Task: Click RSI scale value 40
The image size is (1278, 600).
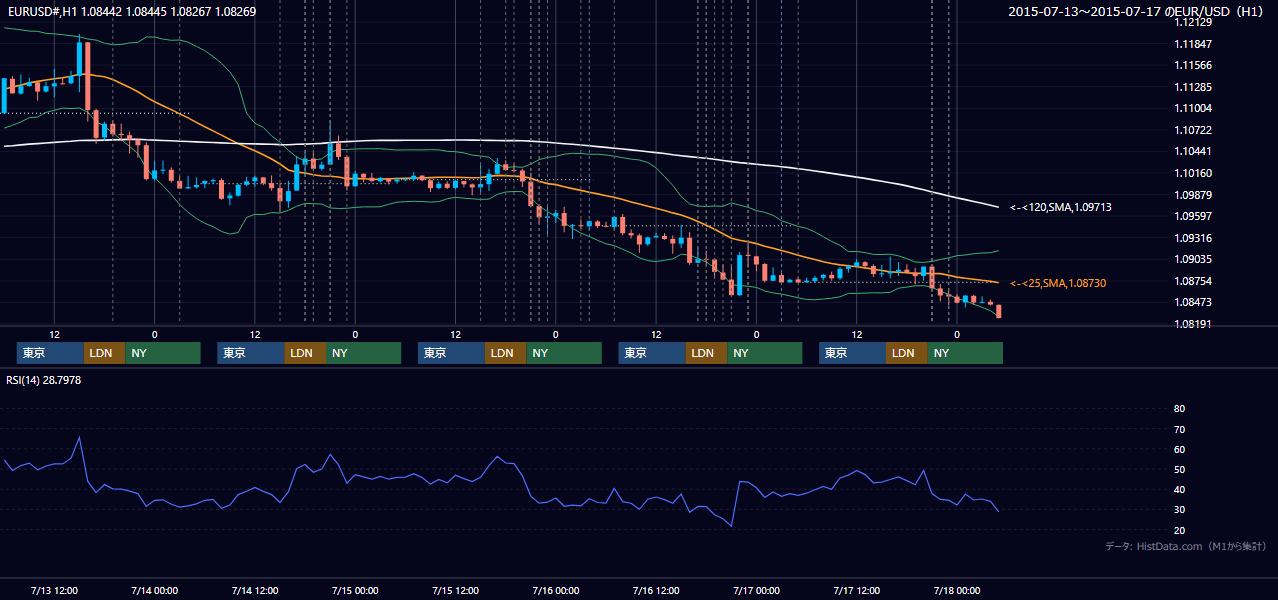Action: [1179, 490]
